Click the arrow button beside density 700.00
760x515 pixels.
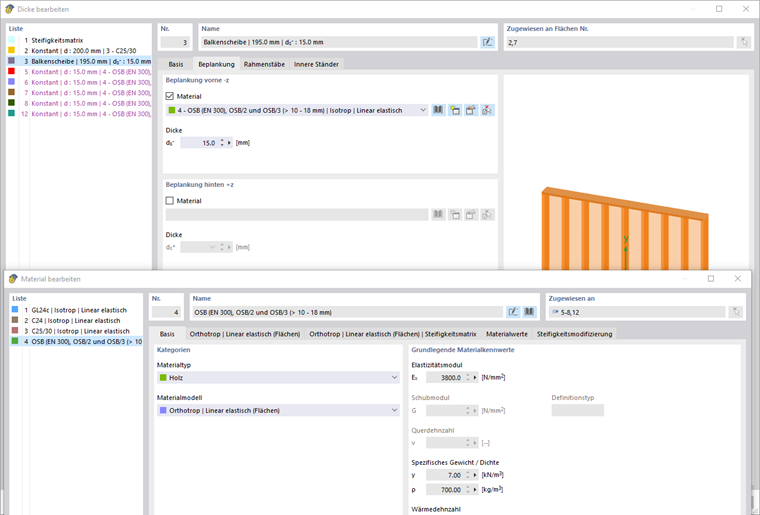coord(475,489)
